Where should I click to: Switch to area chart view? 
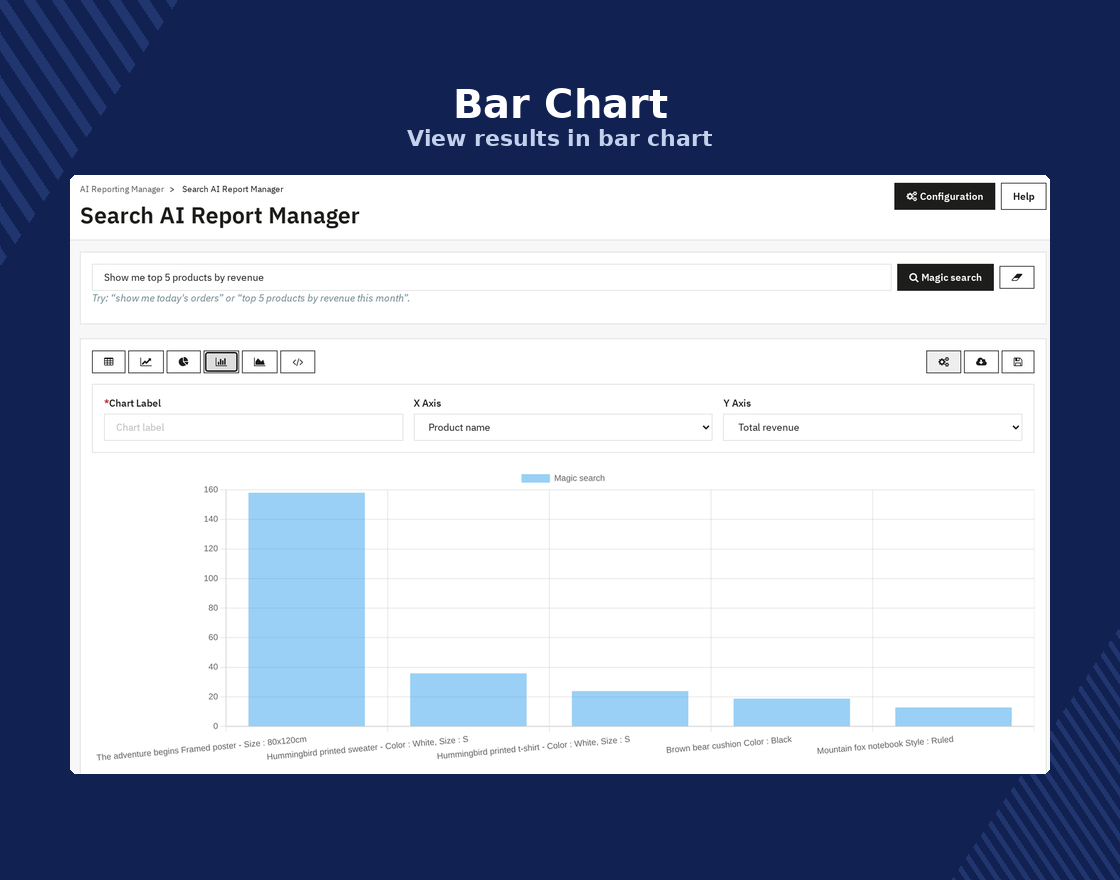coord(259,362)
